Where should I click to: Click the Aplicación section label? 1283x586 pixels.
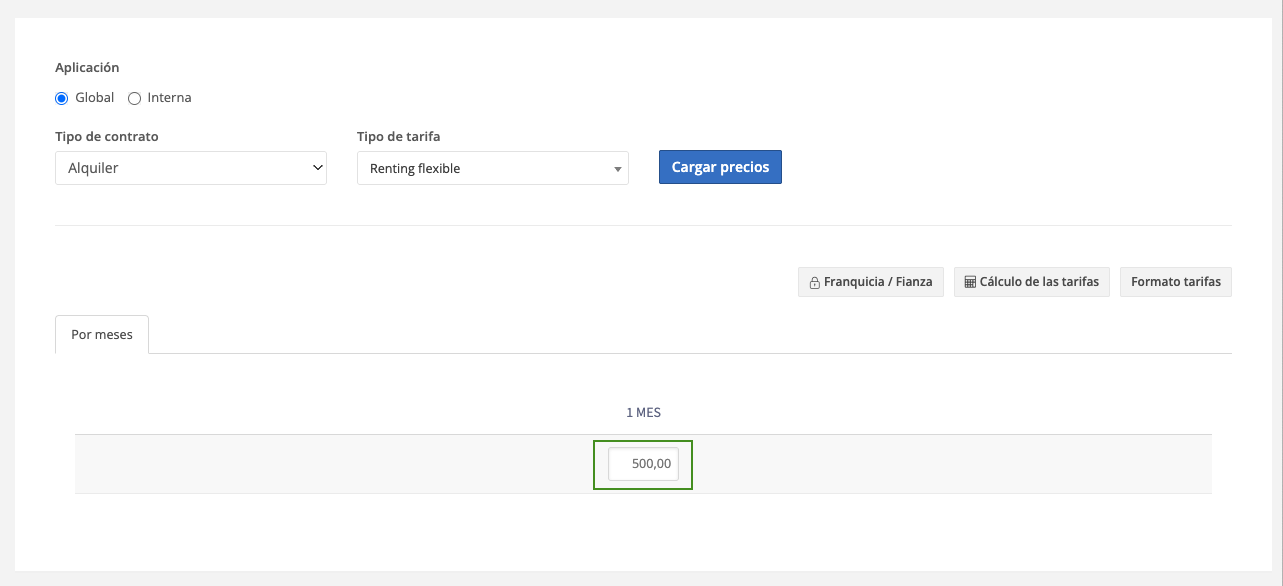(87, 68)
